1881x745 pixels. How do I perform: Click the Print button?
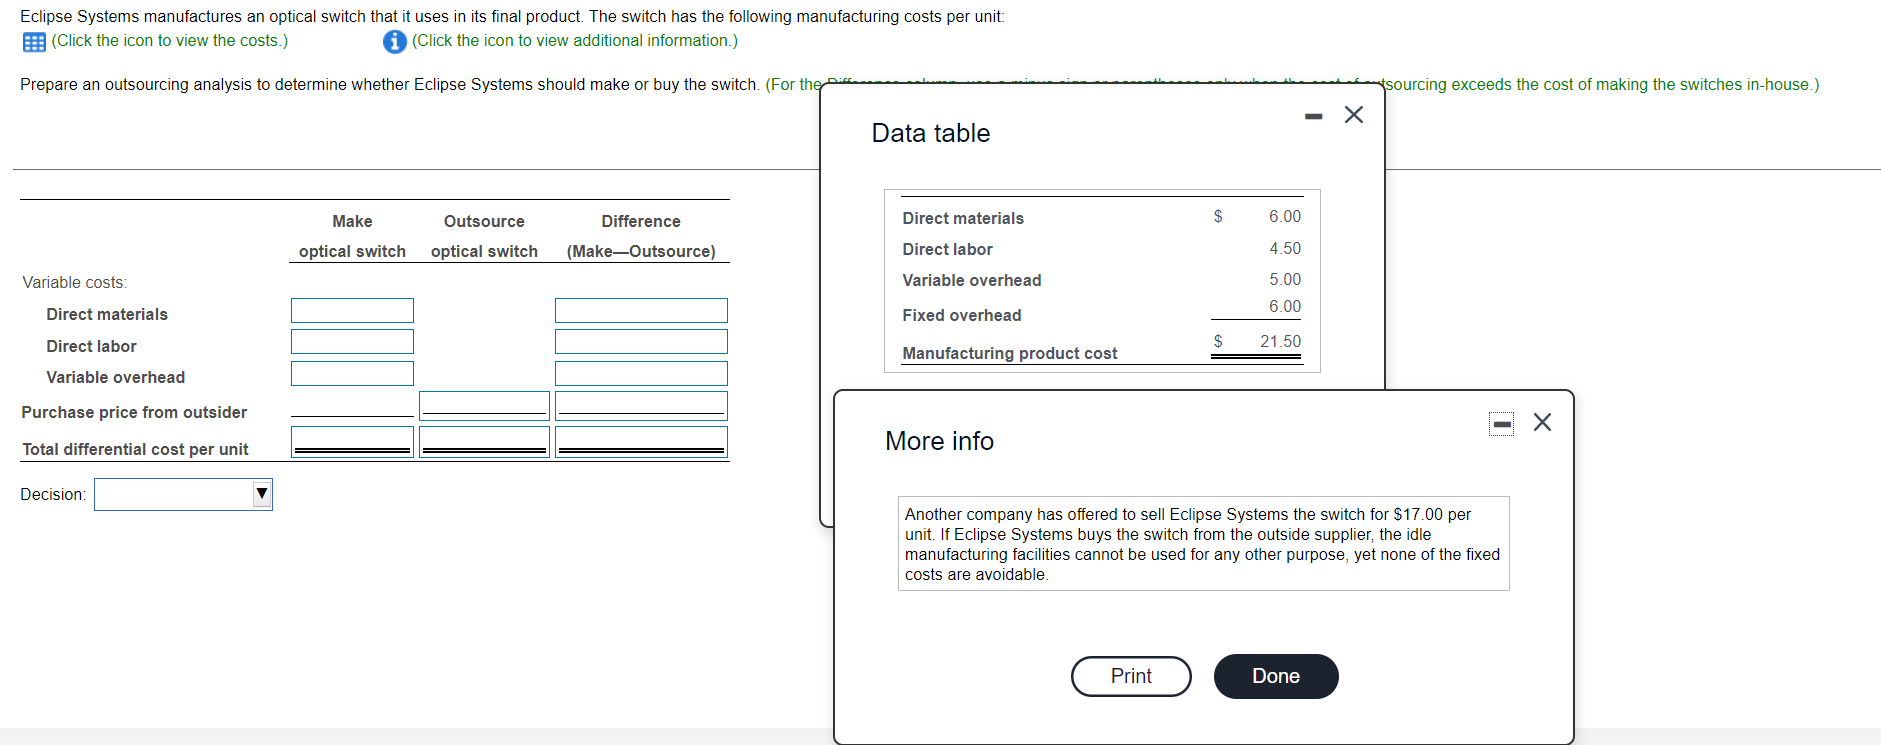tap(1131, 676)
